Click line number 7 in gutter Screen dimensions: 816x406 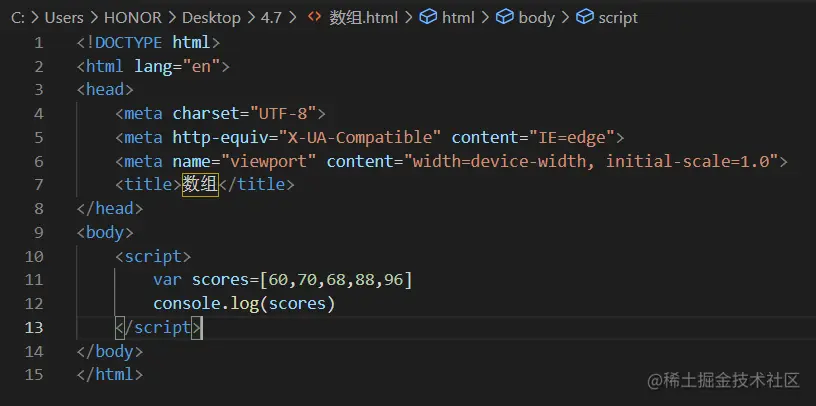click(x=39, y=185)
